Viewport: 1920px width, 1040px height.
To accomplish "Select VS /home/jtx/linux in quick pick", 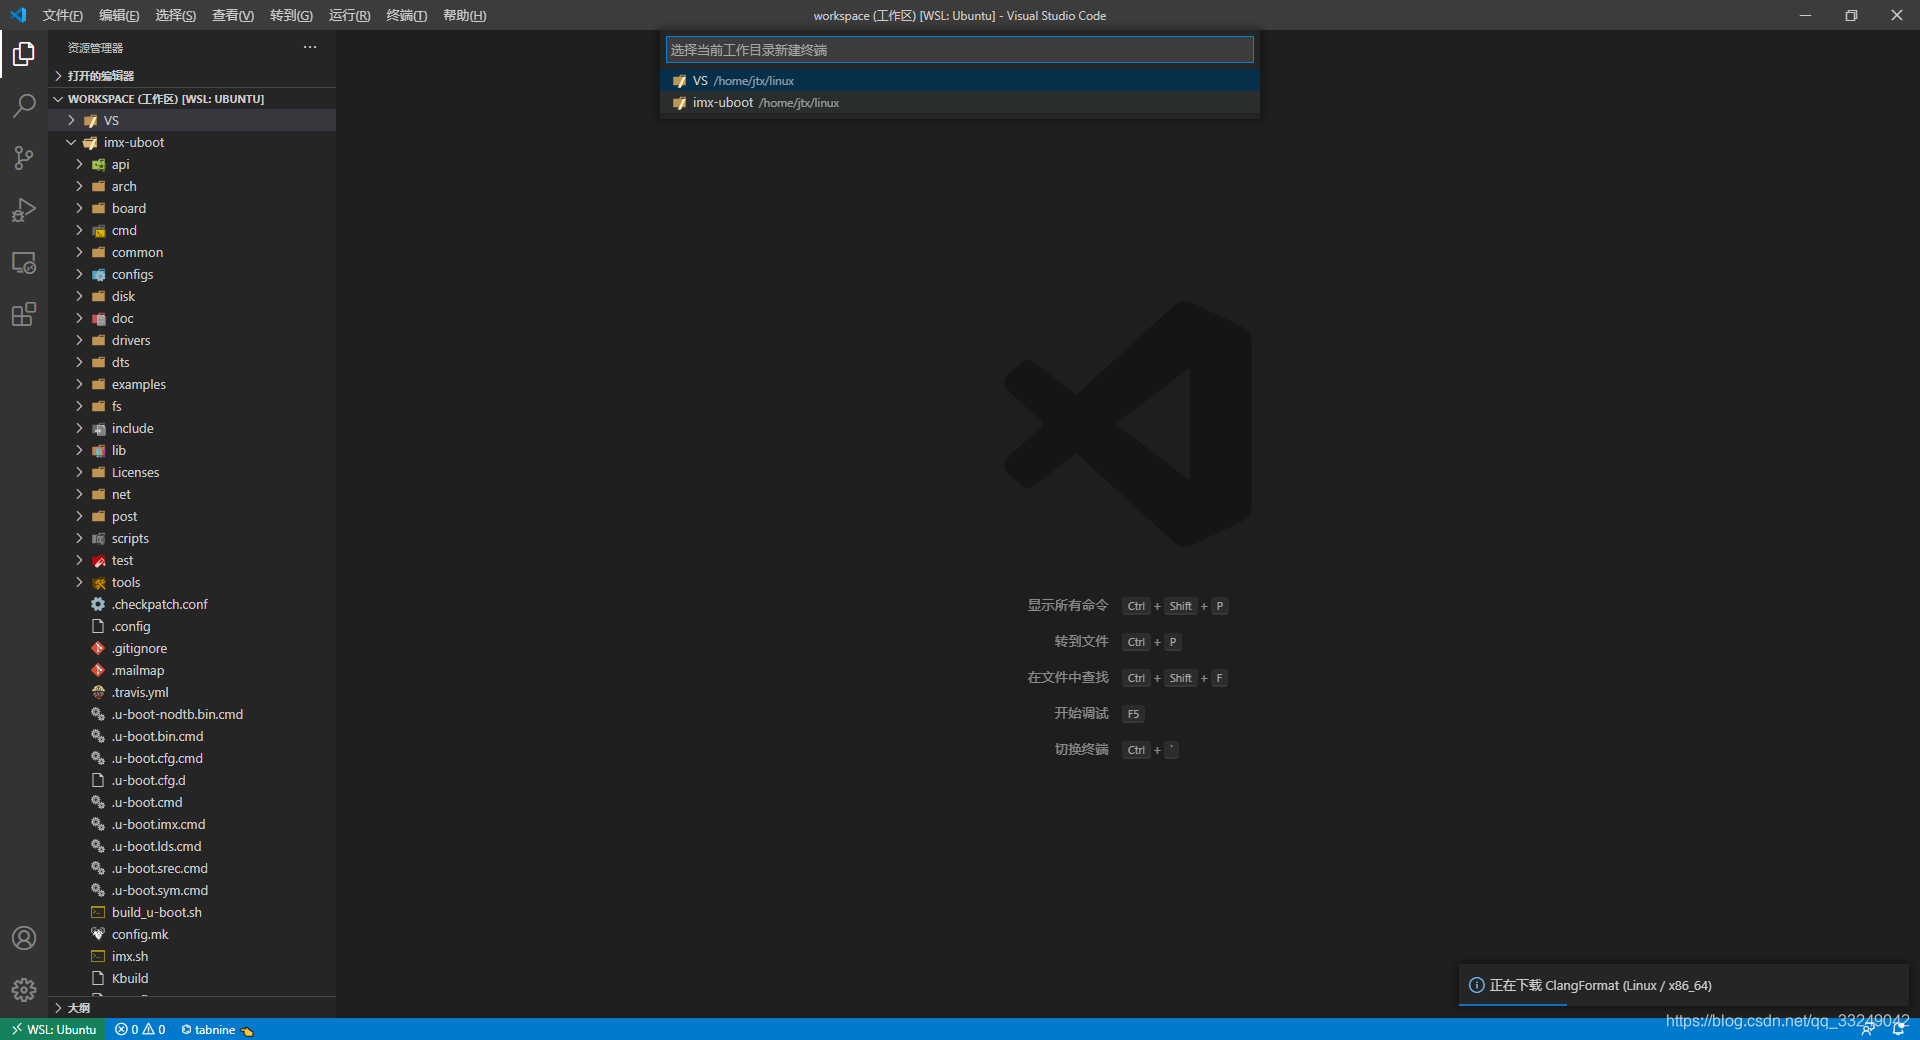I will [x=959, y=81].
